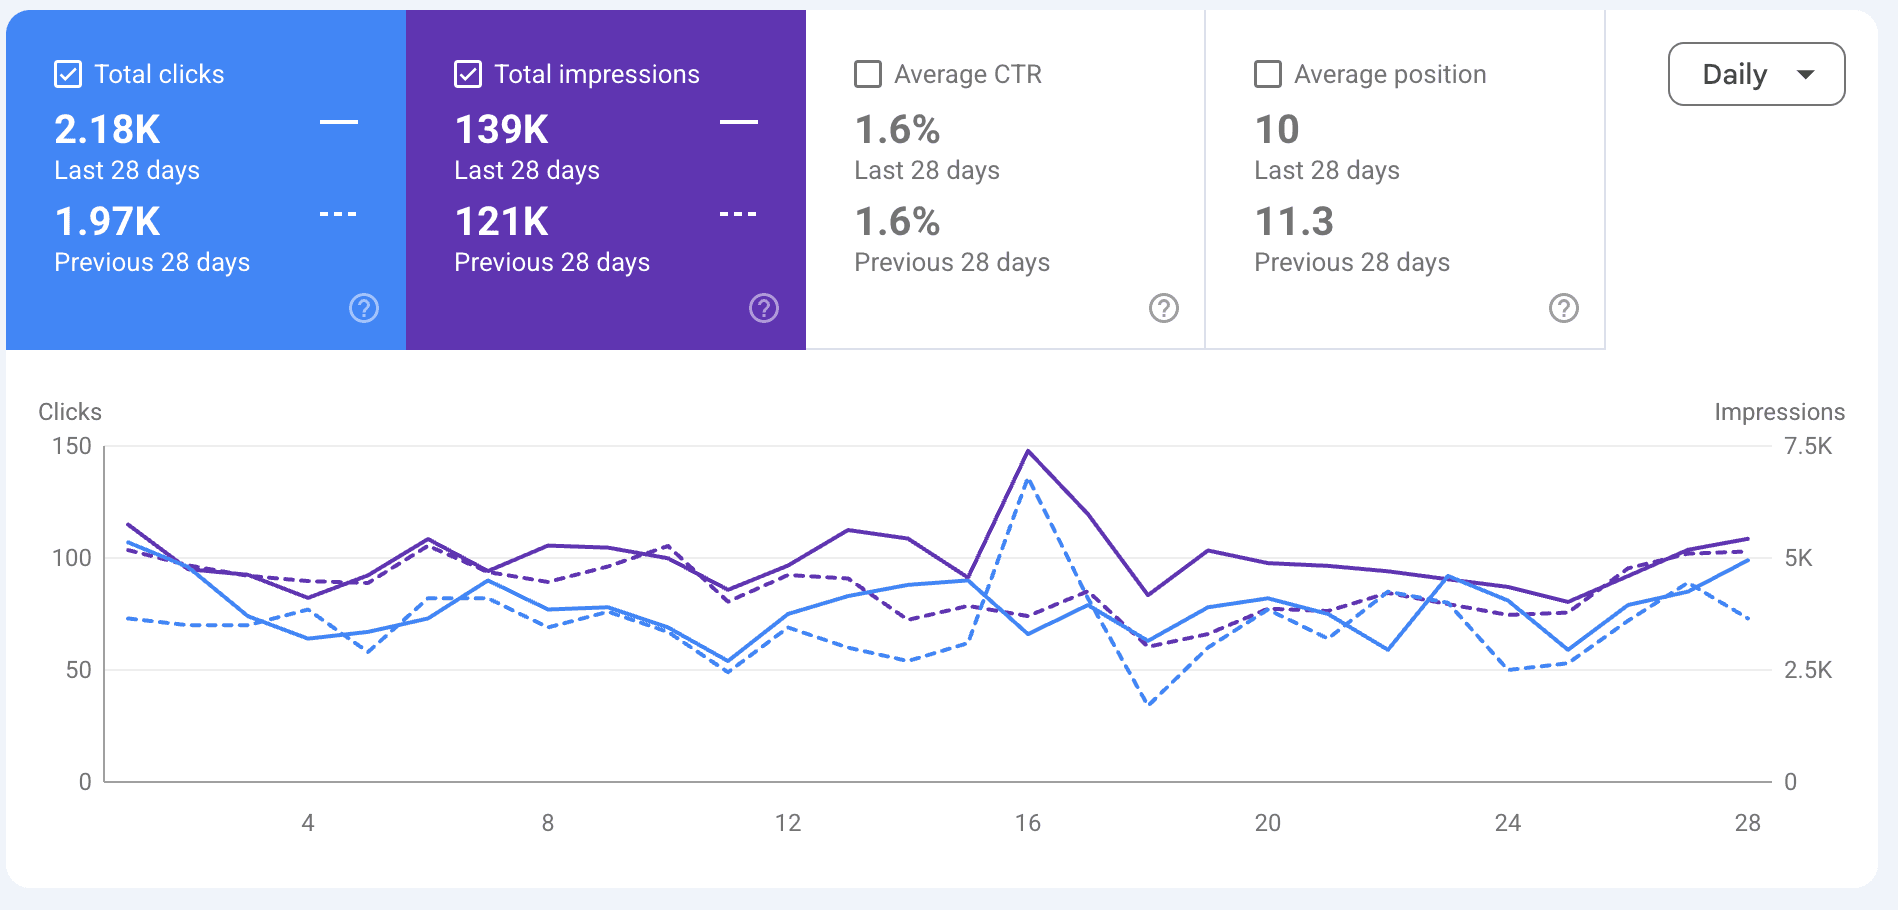Uncheck the Total impressions checkbox
The height and width of the screenshot is (910, 1898).
[468, 74]
